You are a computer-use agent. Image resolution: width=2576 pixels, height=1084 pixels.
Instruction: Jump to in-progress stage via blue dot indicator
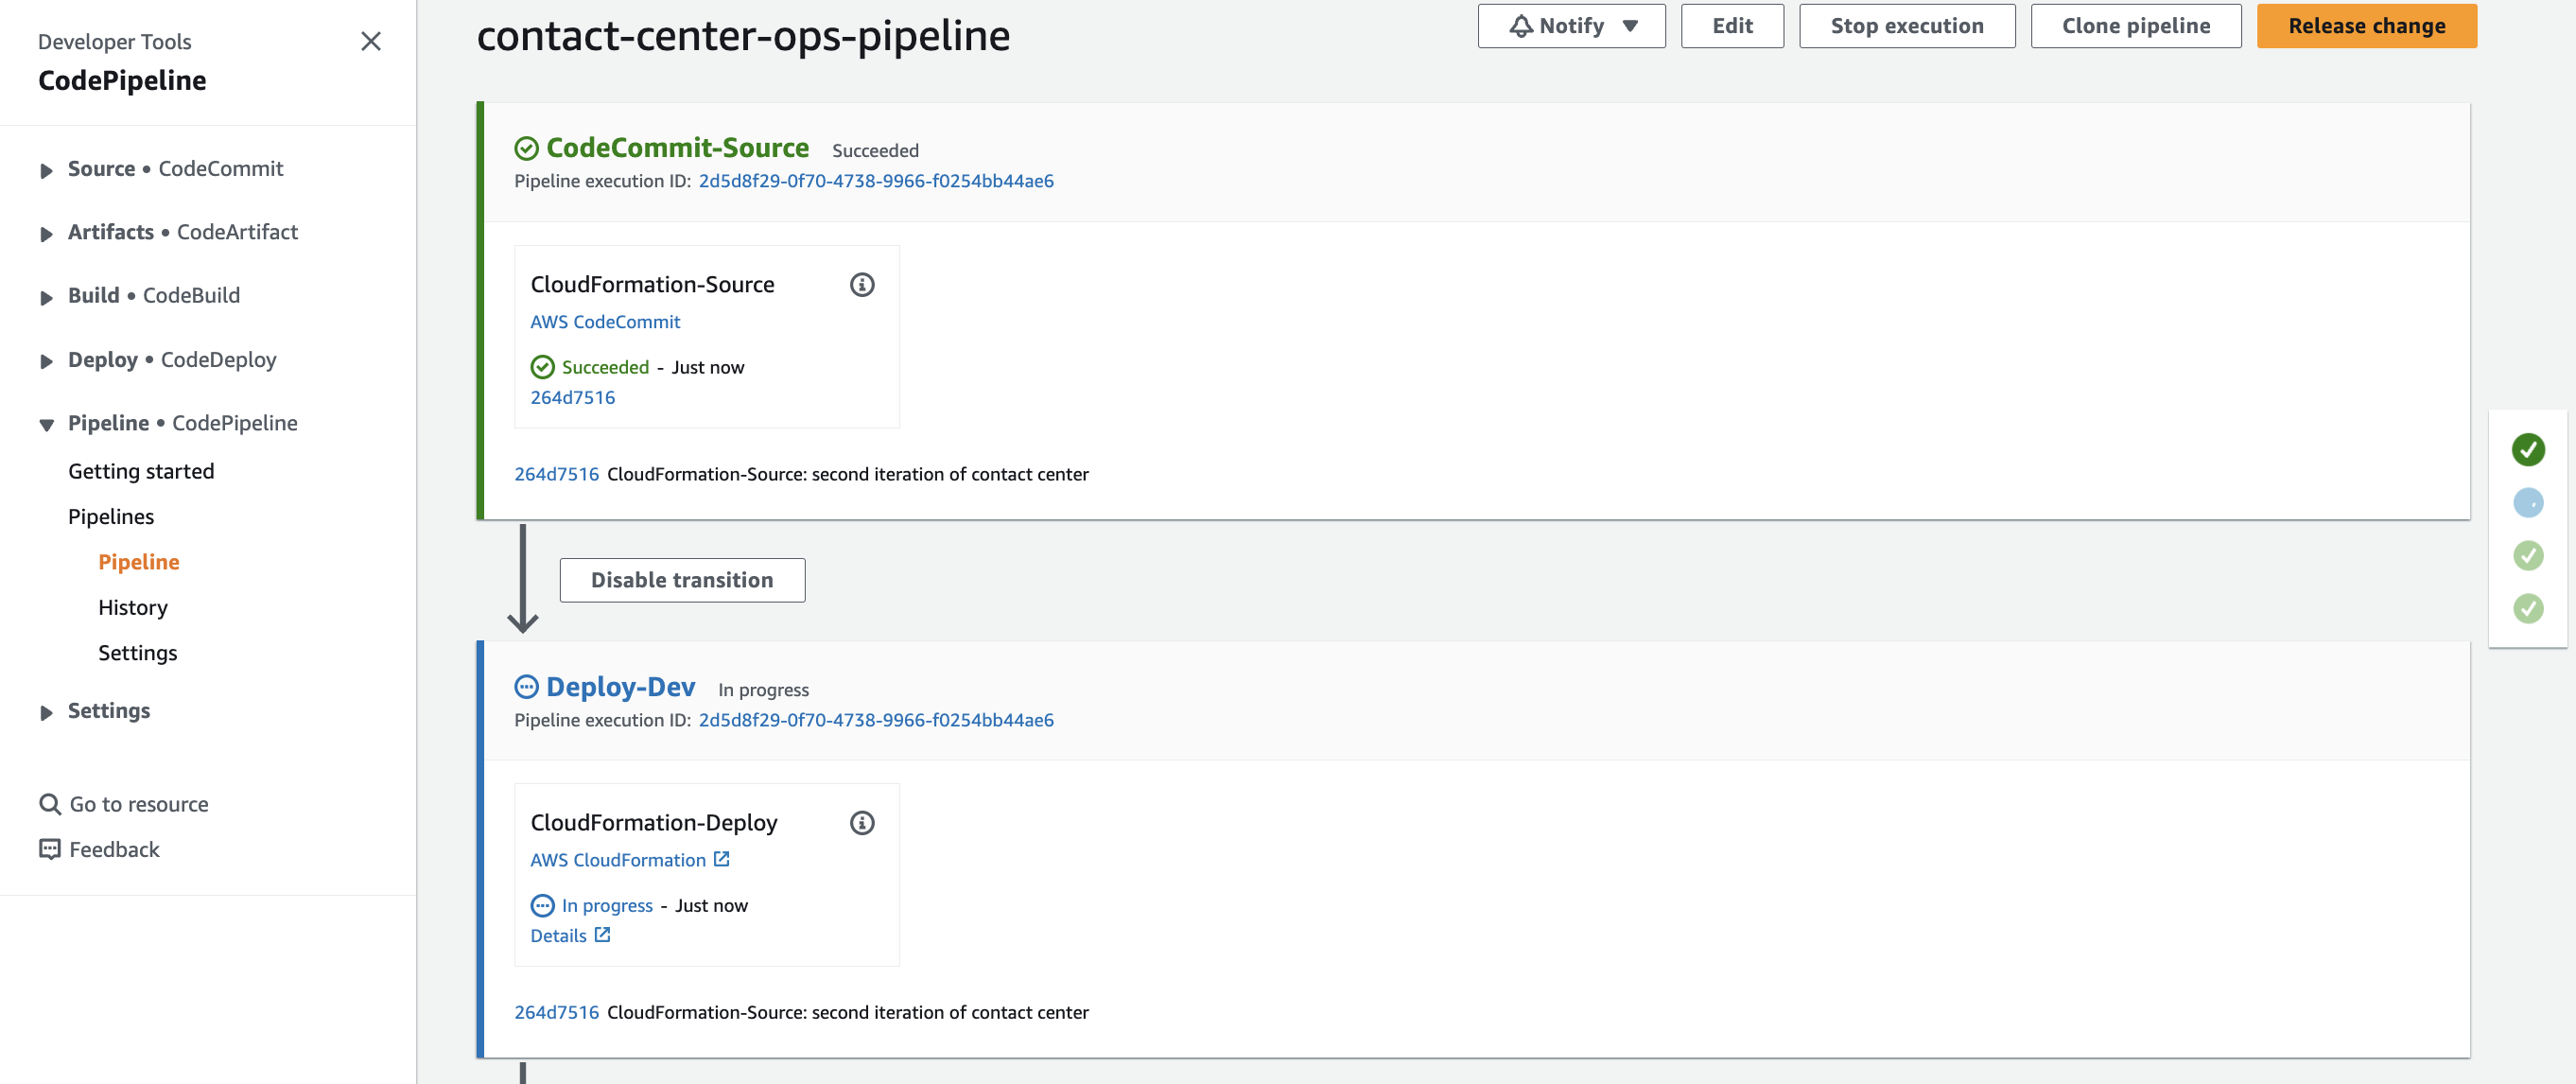(x=2528, y=503)
